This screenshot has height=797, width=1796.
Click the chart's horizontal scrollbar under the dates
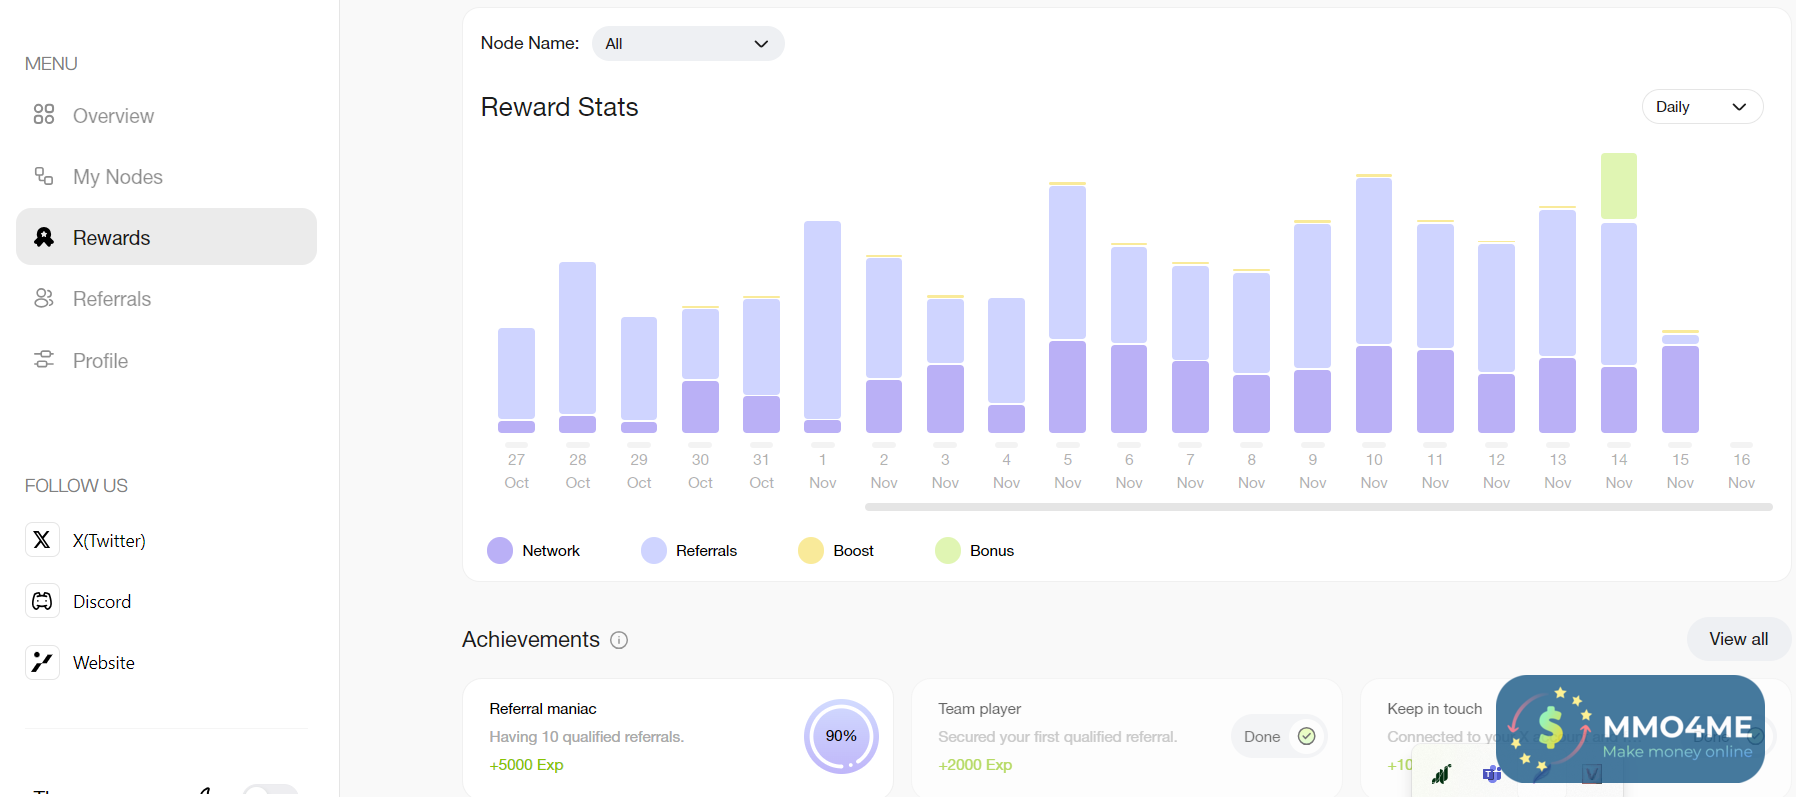pyautogui.click(x=1318, y=507)
